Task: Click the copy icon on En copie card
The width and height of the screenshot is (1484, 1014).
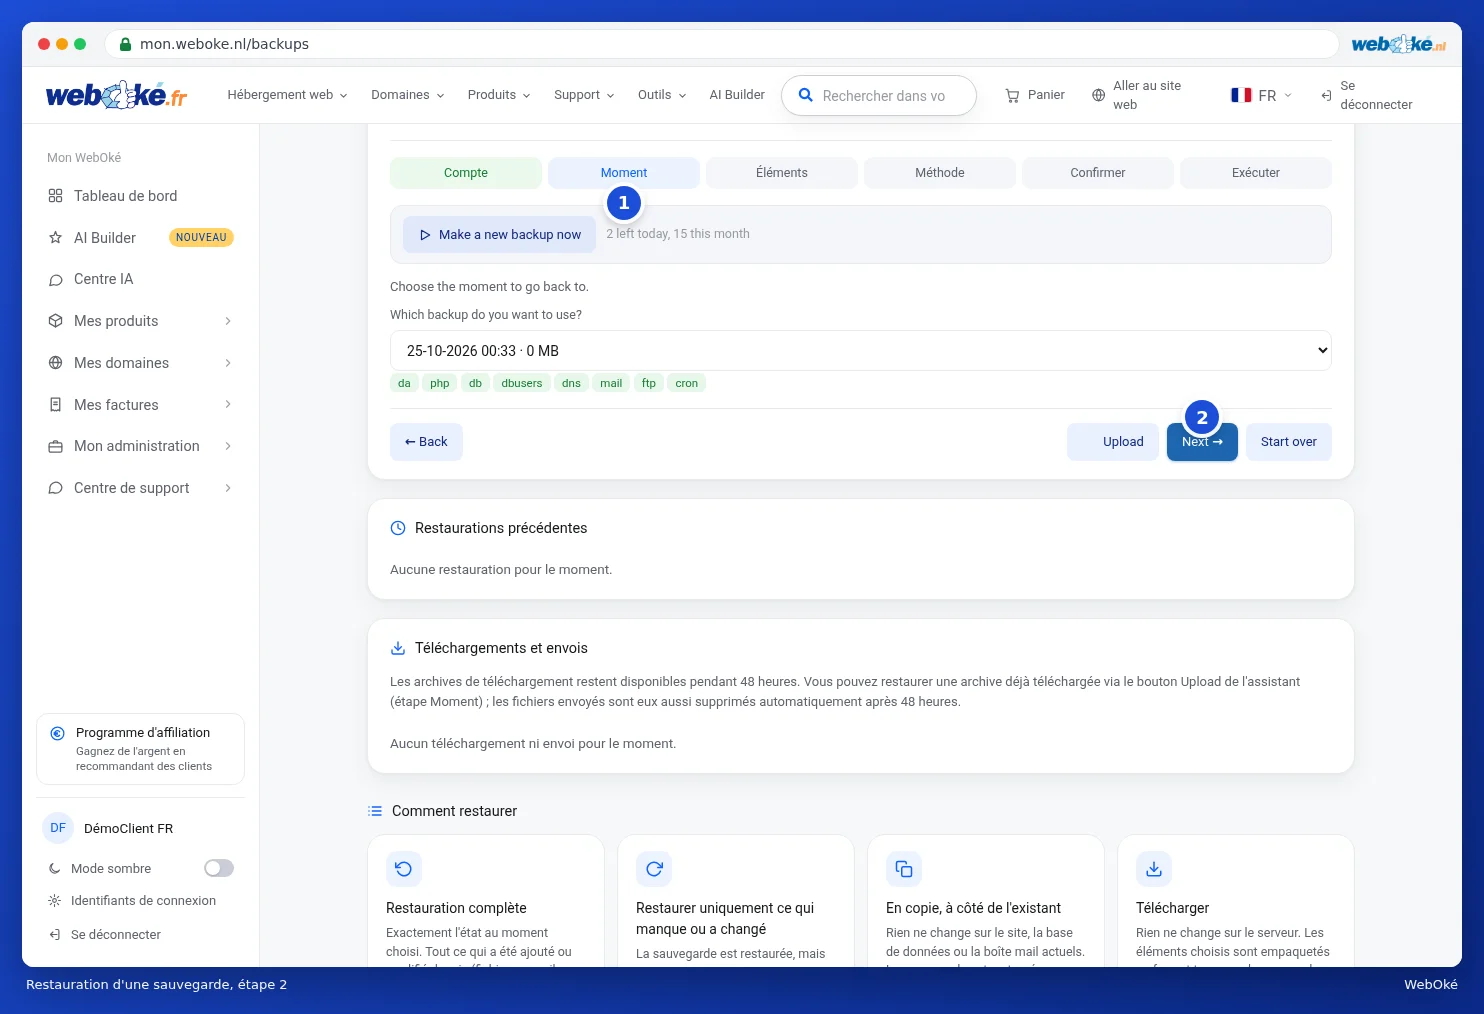Action: (904, 869)
